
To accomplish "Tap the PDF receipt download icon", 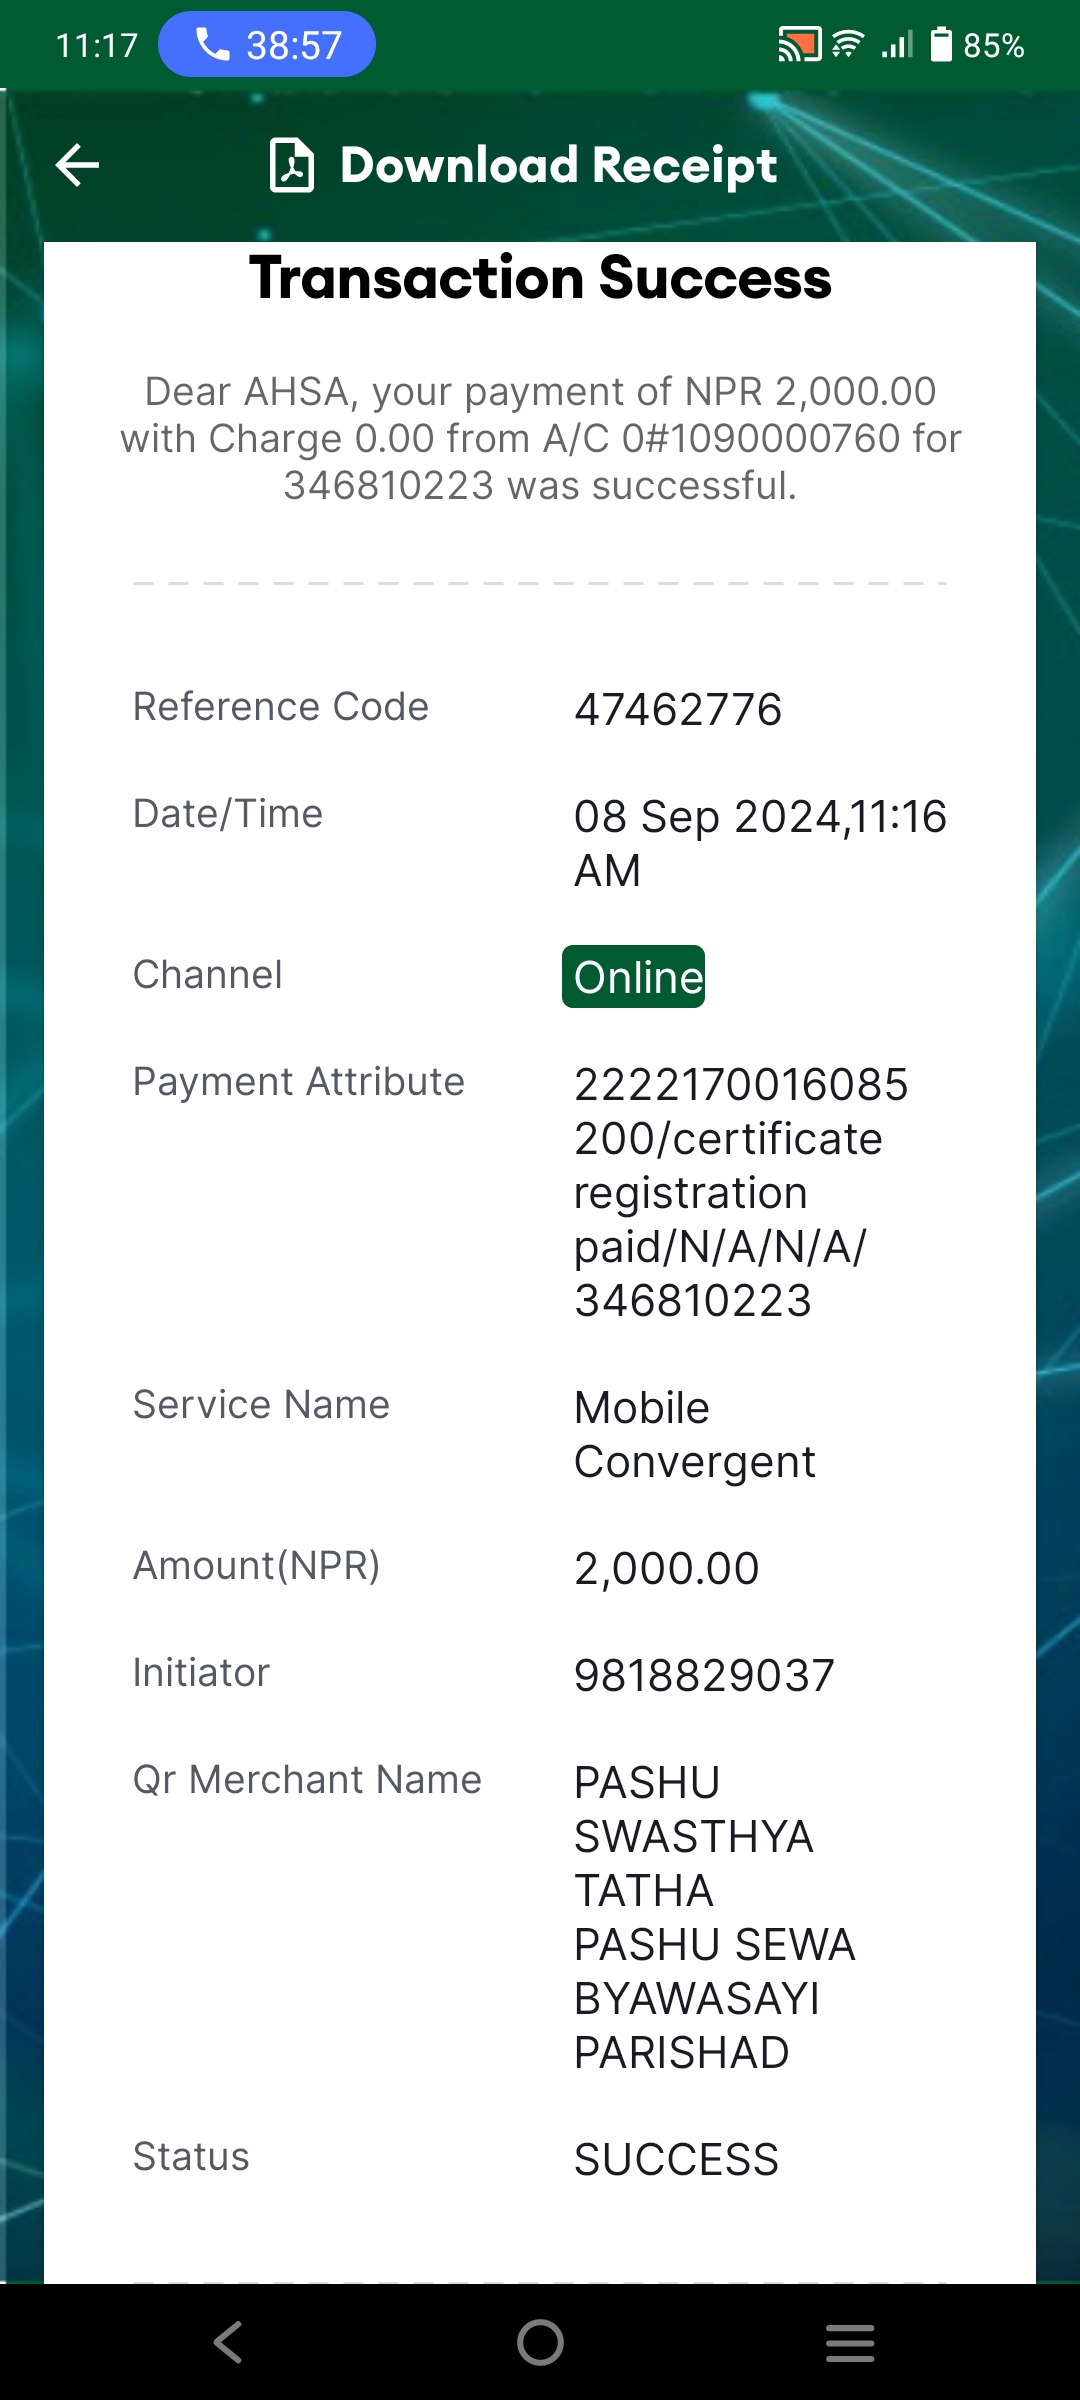I will [292, 165].
